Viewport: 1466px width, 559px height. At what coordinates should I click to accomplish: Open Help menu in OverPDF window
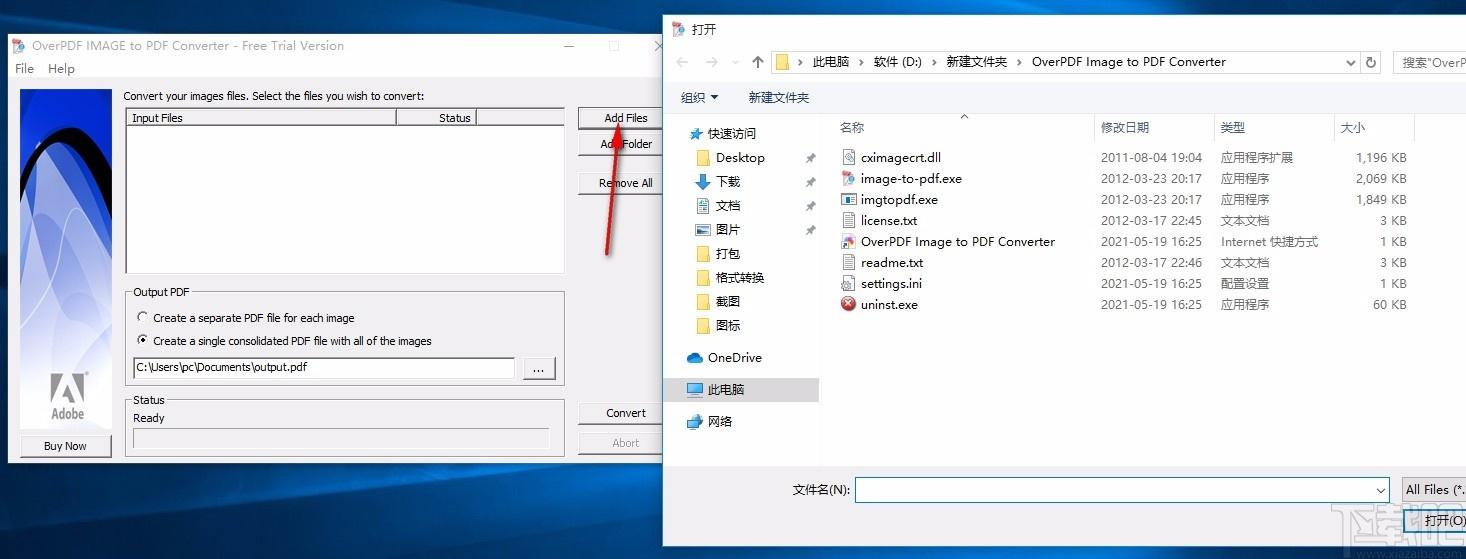61,69
